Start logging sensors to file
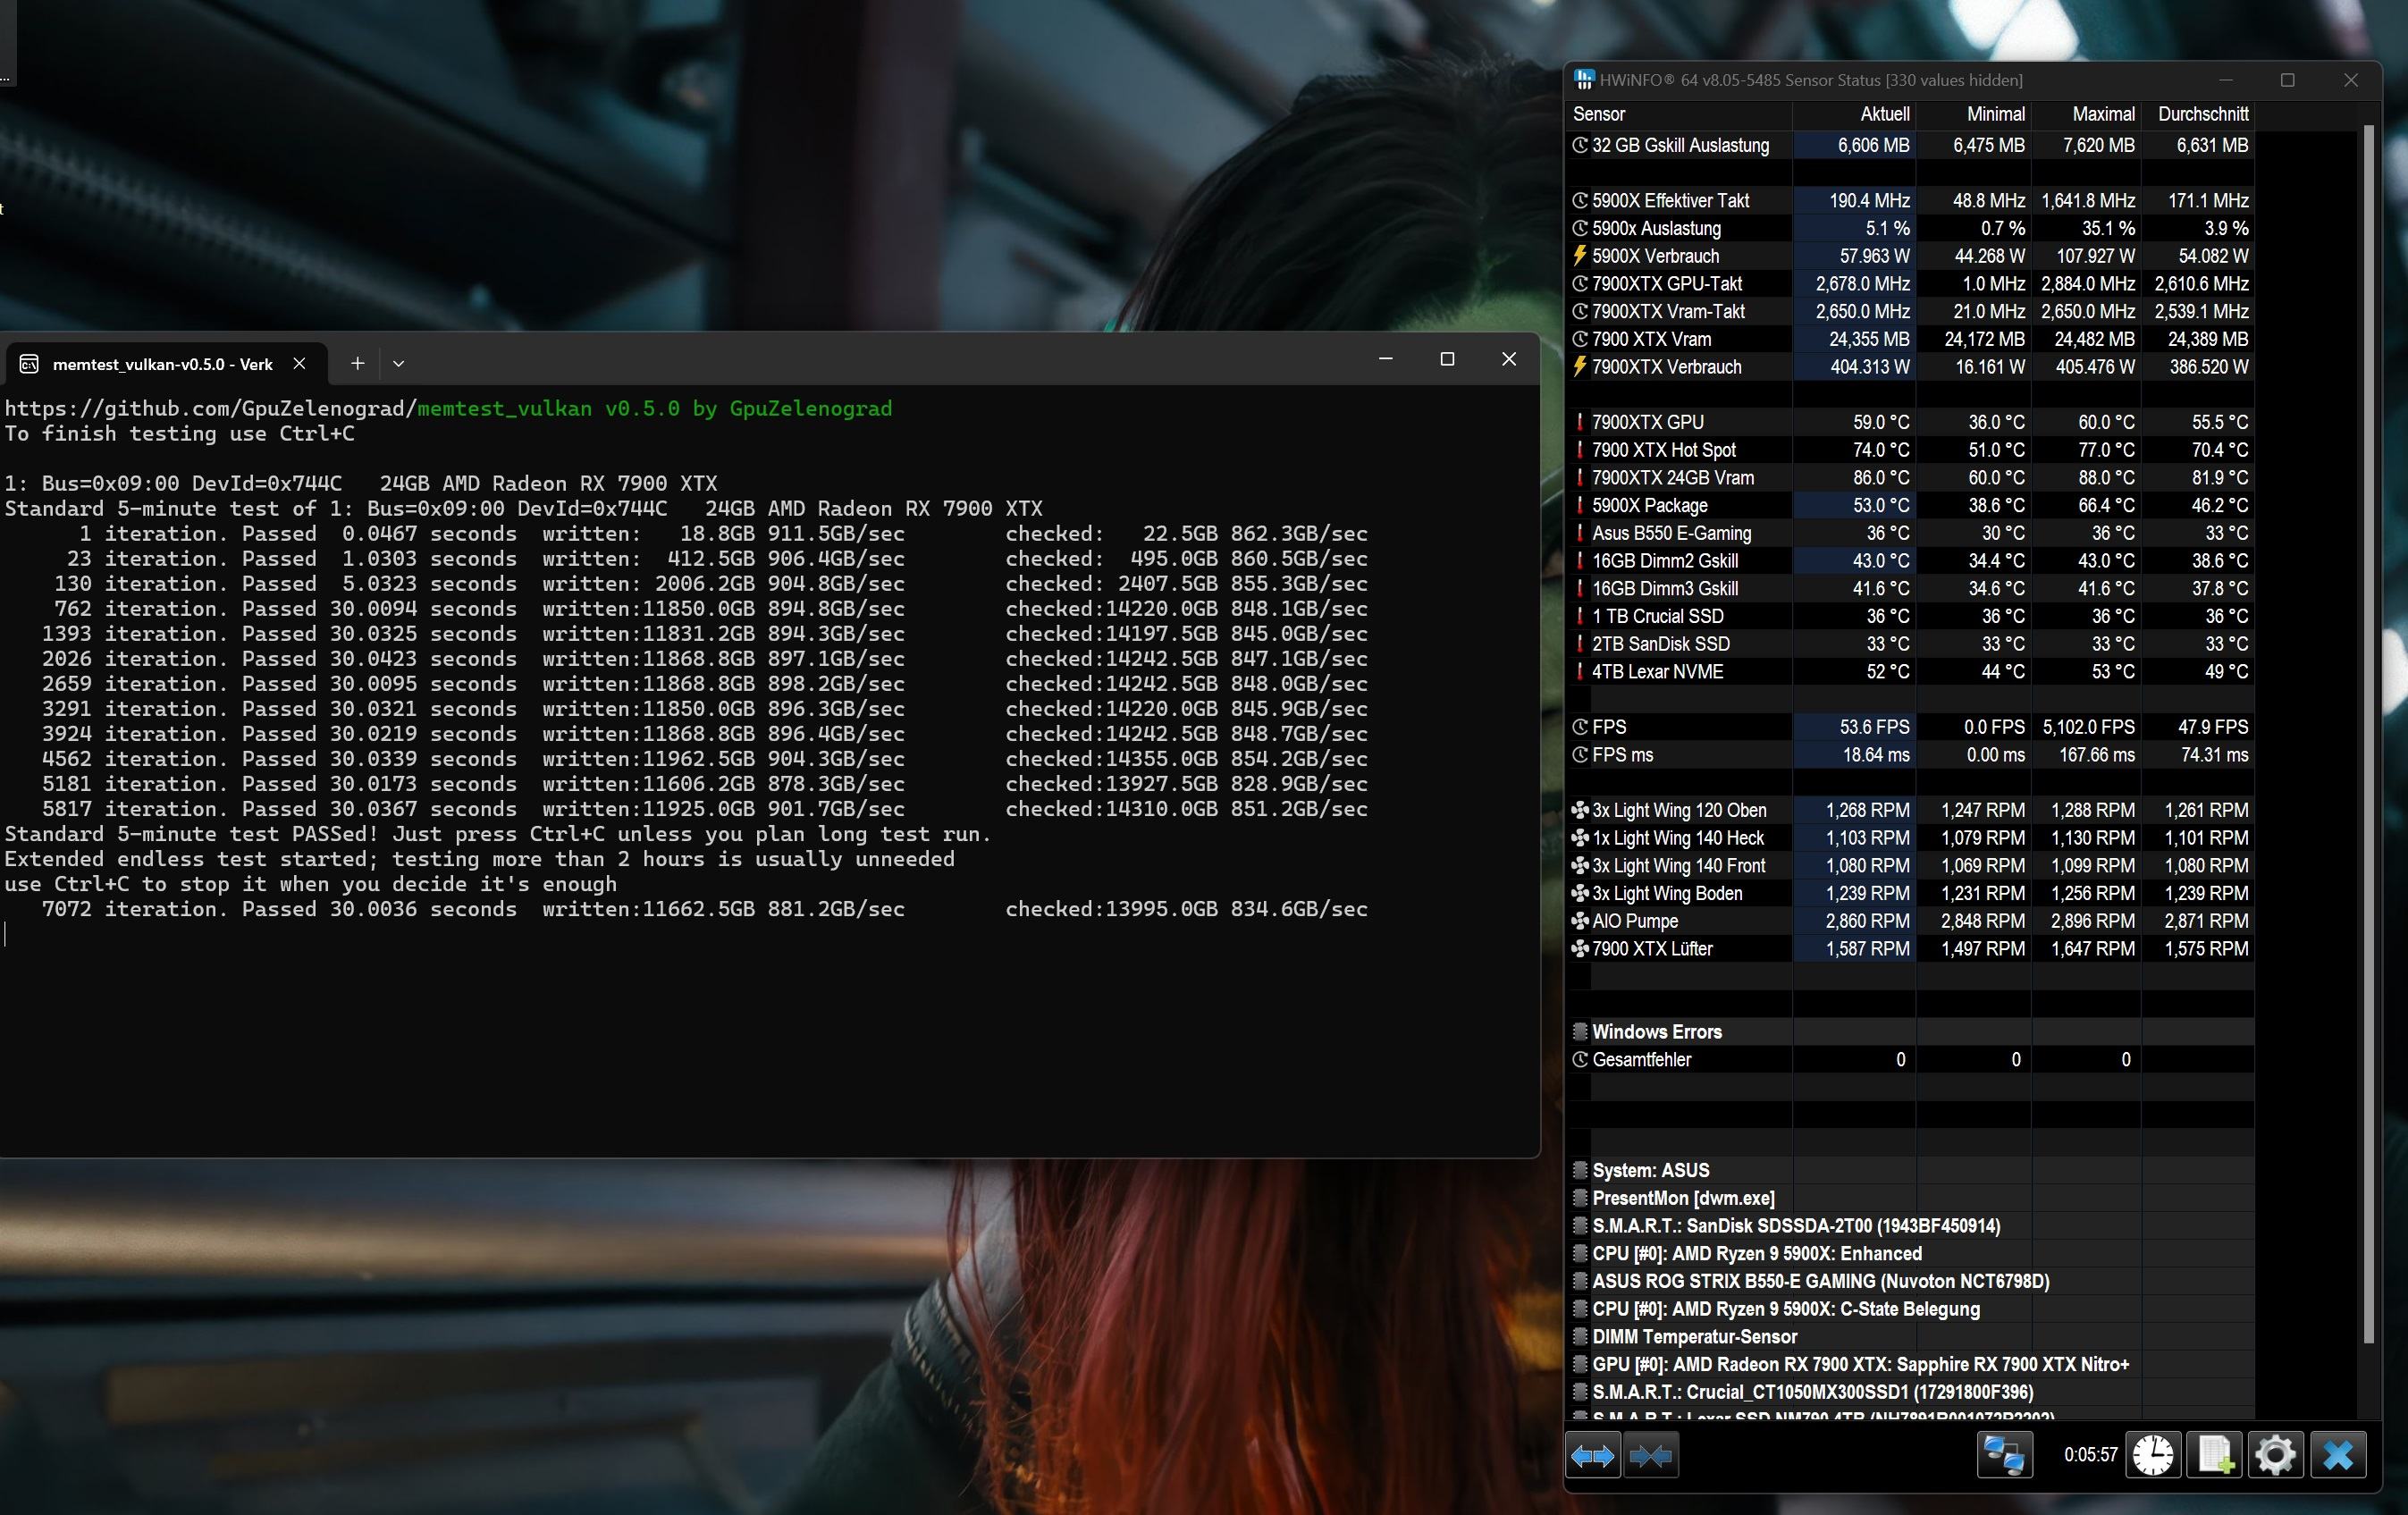This screenshot has width=2408, height=1515. 2214,1455
